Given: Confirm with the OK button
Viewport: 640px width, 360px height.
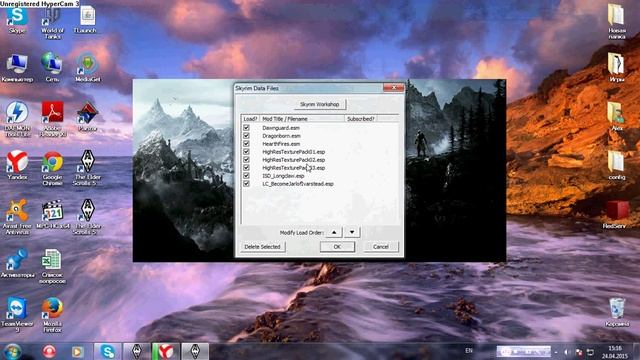Looking at the screenshot, I should point(337,247).
